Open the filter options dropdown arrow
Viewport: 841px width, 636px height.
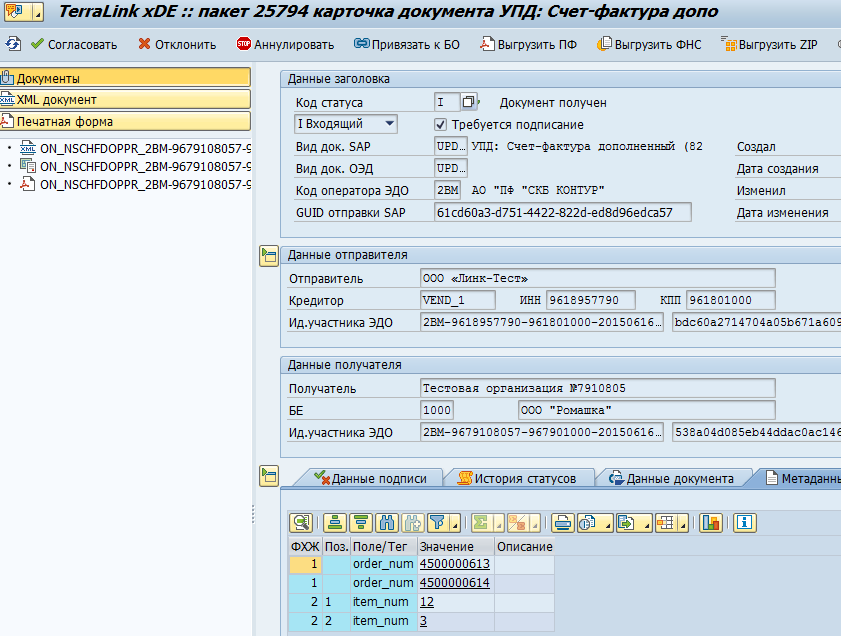(x=454, y=524)
